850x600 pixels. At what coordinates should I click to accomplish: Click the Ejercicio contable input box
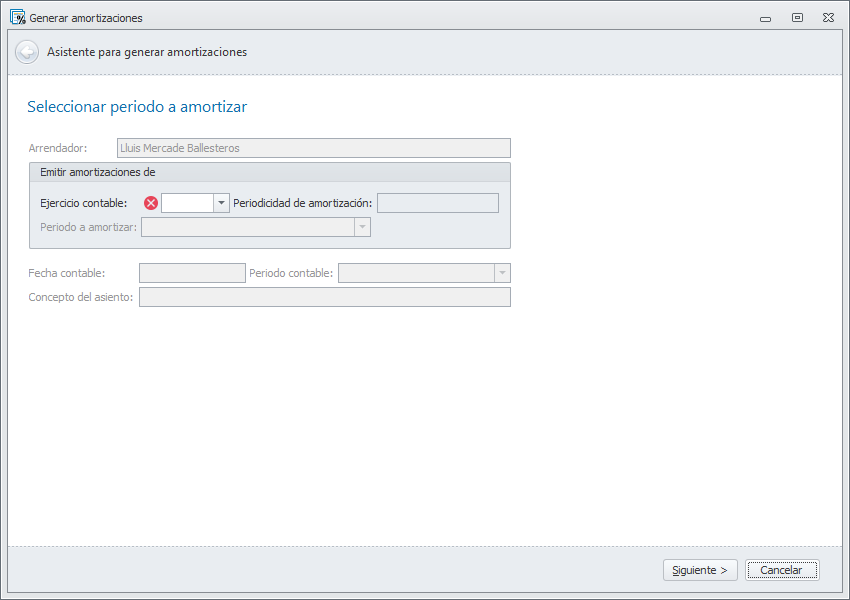click(x=187, y=203)
